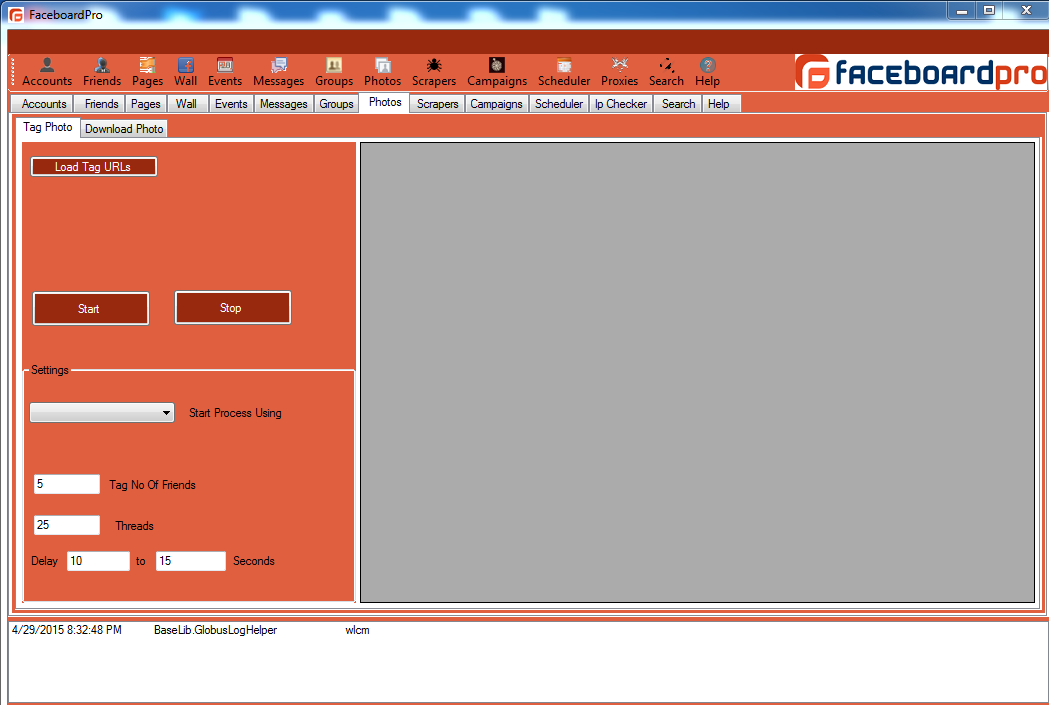Open Messages toolbar icon
Viewport: 1049px width, 705px height.
(x=278, y=72)
